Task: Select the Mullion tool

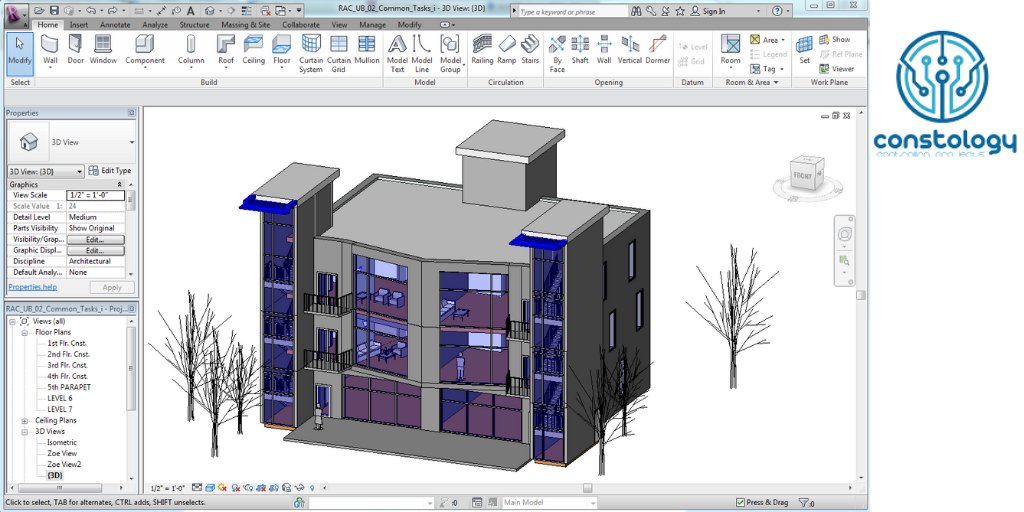Action: 367,51
